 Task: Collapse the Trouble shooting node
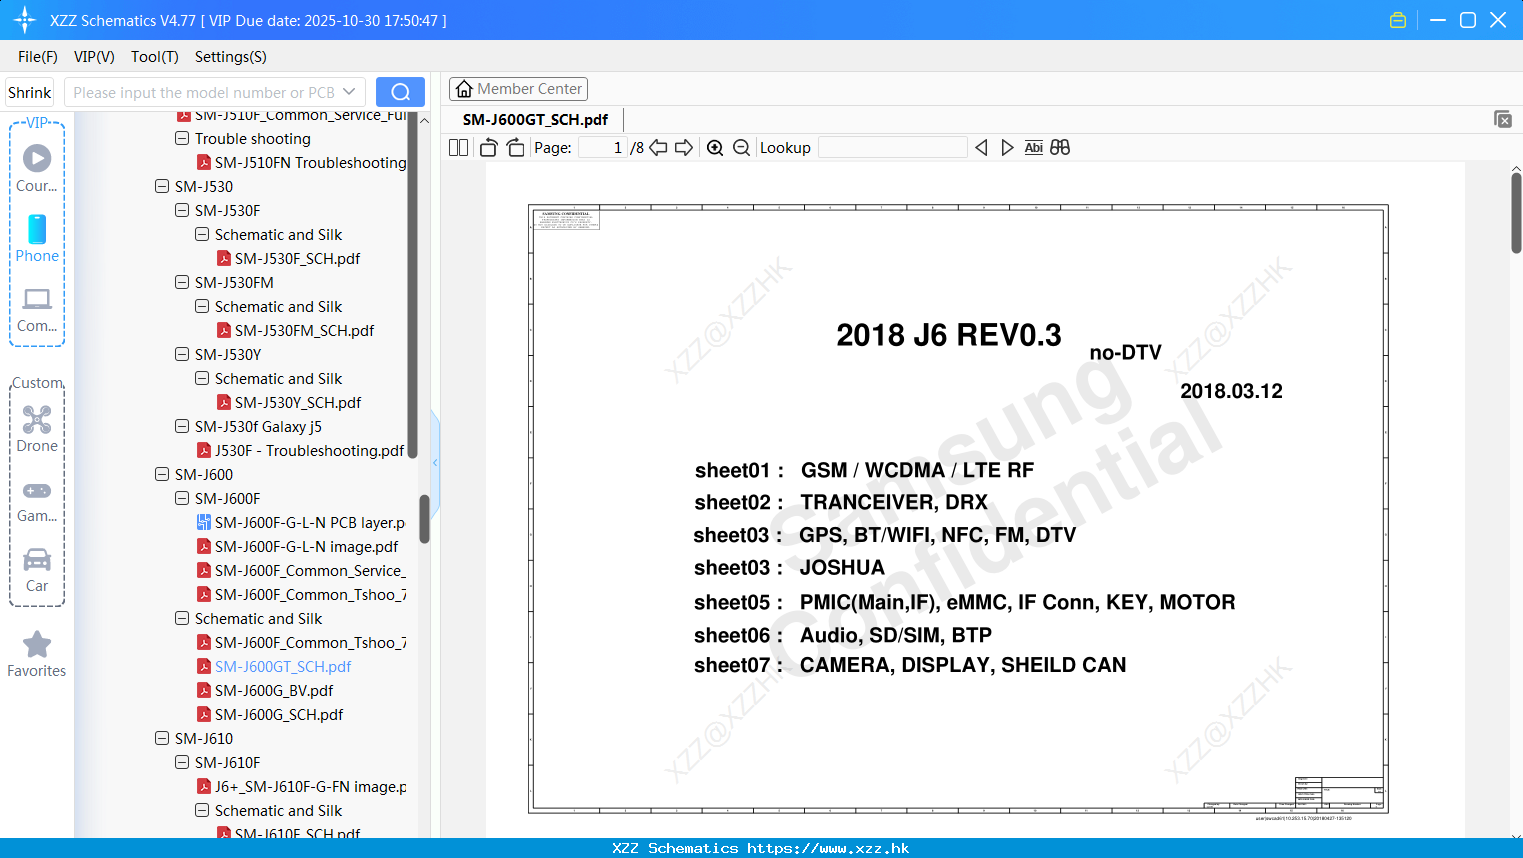(182, 139)
